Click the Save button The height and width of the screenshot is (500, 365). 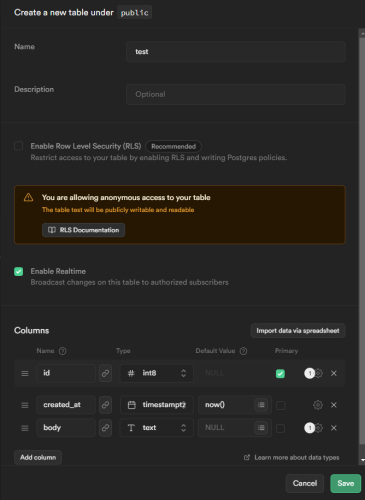[346, 483]
